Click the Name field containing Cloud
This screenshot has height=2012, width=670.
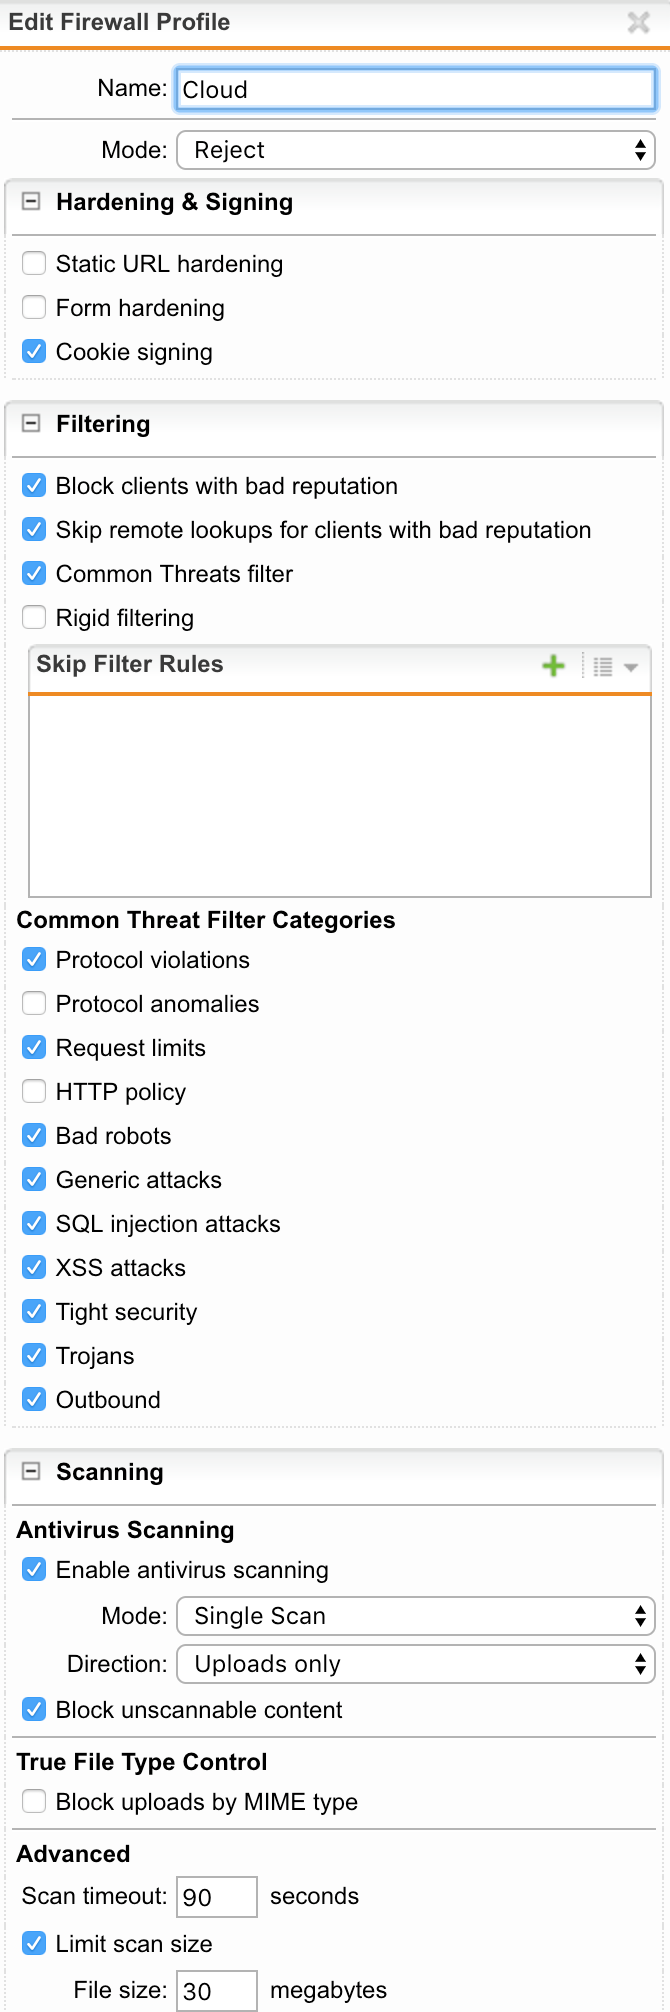coord(416,89)
